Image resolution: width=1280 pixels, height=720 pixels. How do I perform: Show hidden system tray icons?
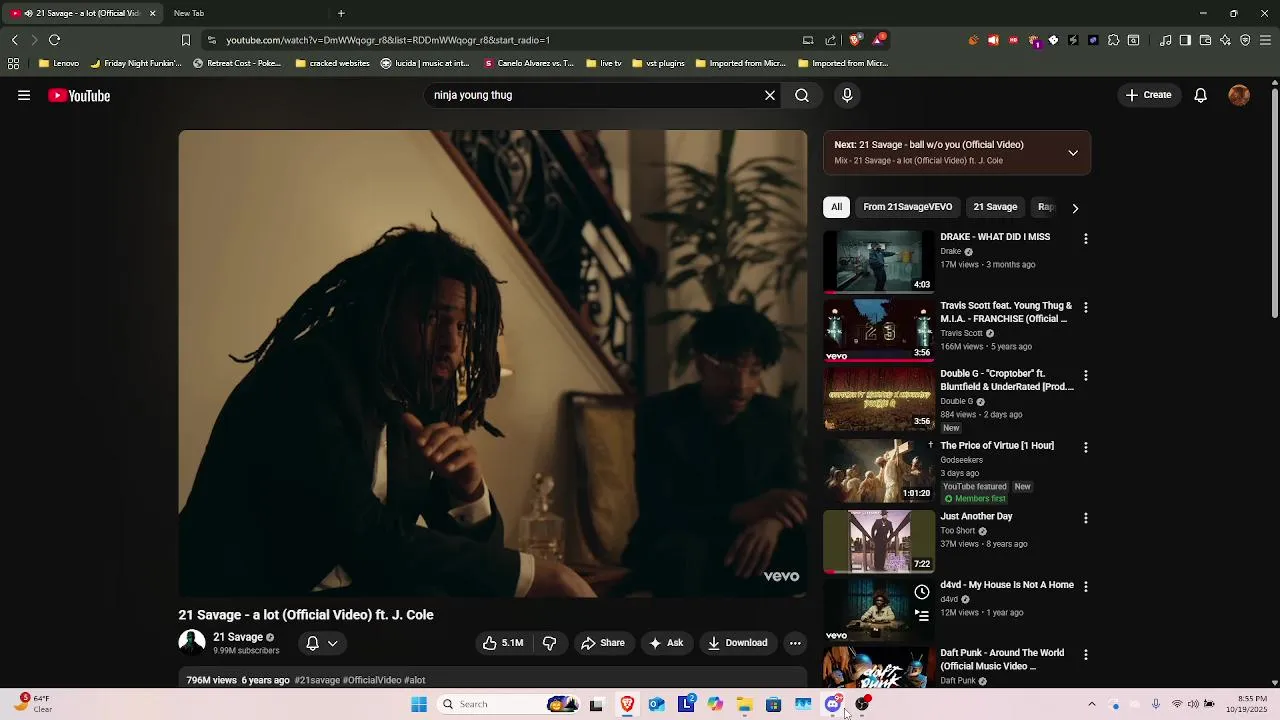[1091, 704]
